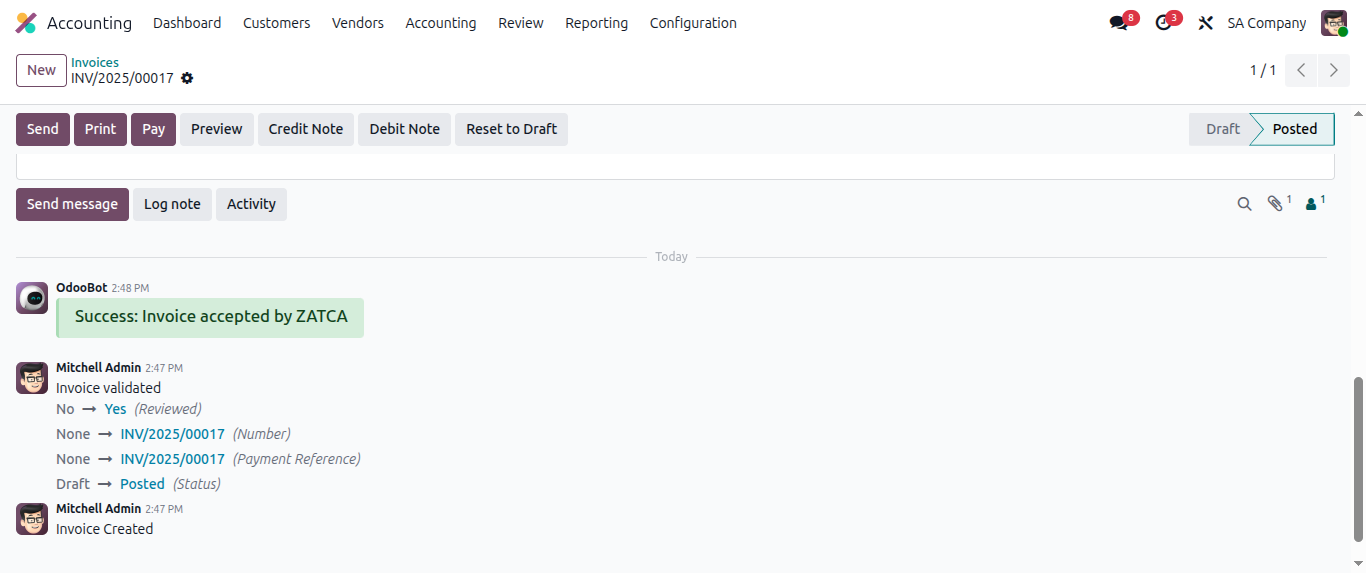Open Mitchell Admin user avatar menu

click(1334, 23)
